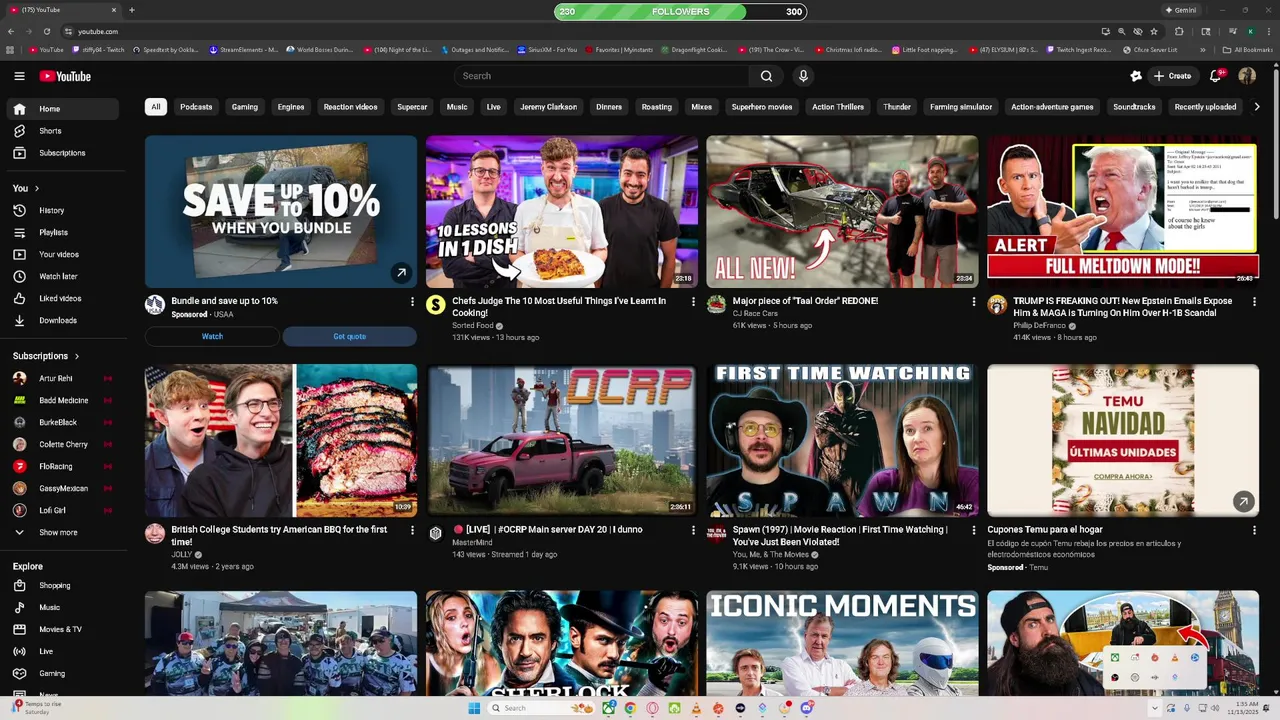
Task: Expand bookmarks overflow chevron
Action: tap(1202, 50)
